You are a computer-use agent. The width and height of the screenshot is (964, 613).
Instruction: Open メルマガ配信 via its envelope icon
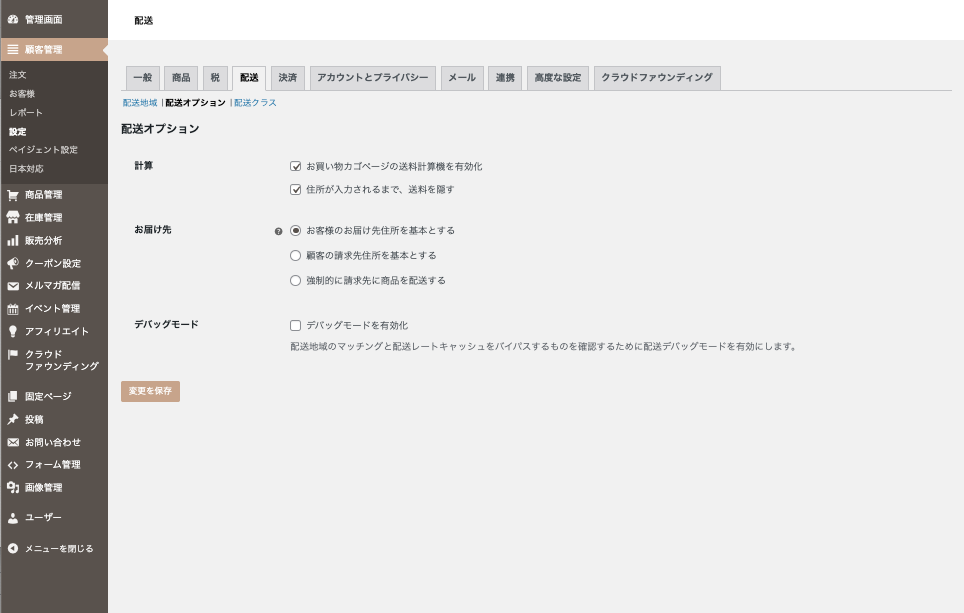tap(13, 286)
